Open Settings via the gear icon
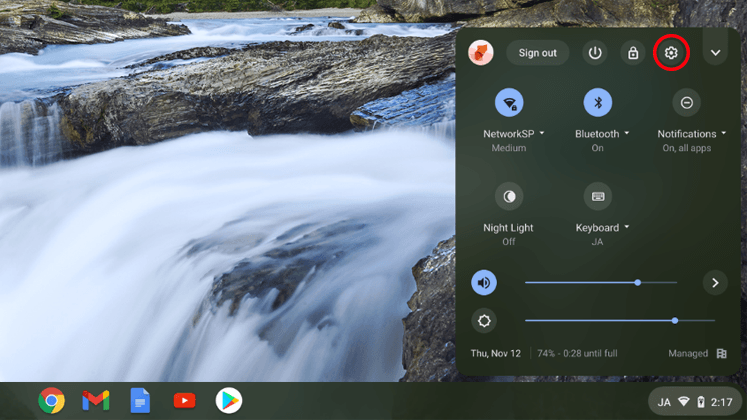Screen dimensions: 747x420 click(671, 53)
